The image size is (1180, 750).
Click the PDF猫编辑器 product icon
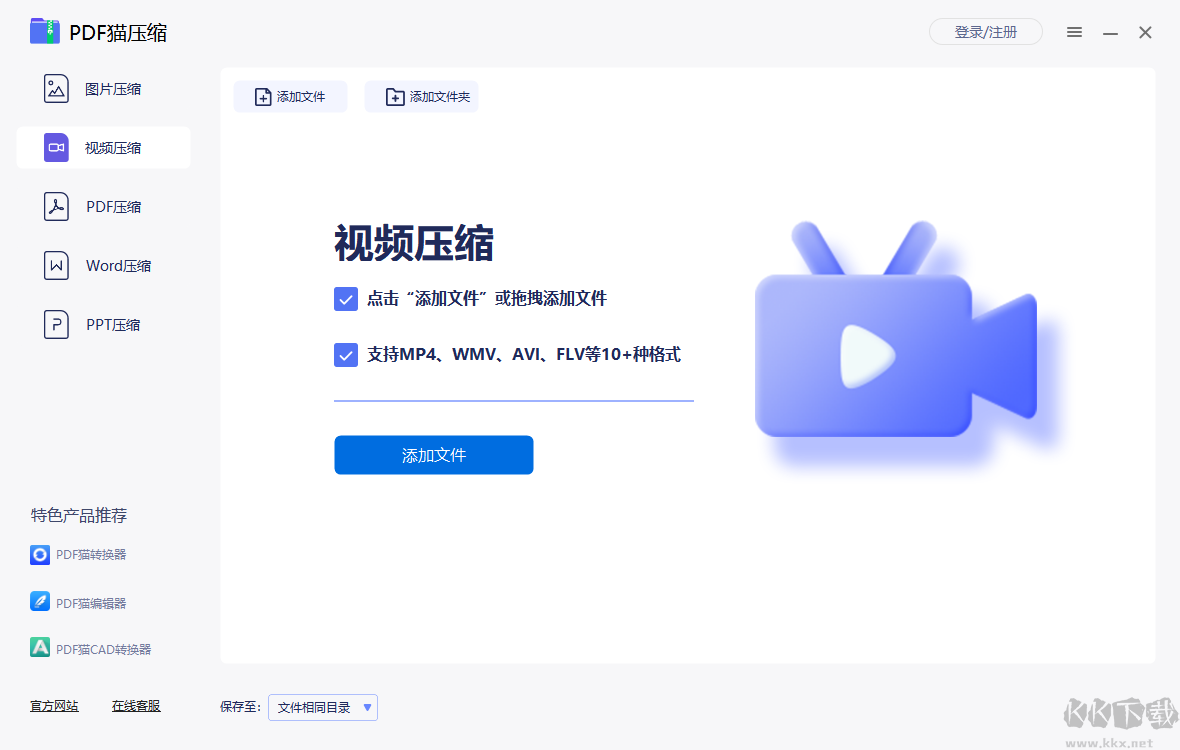tap(40, 602)
